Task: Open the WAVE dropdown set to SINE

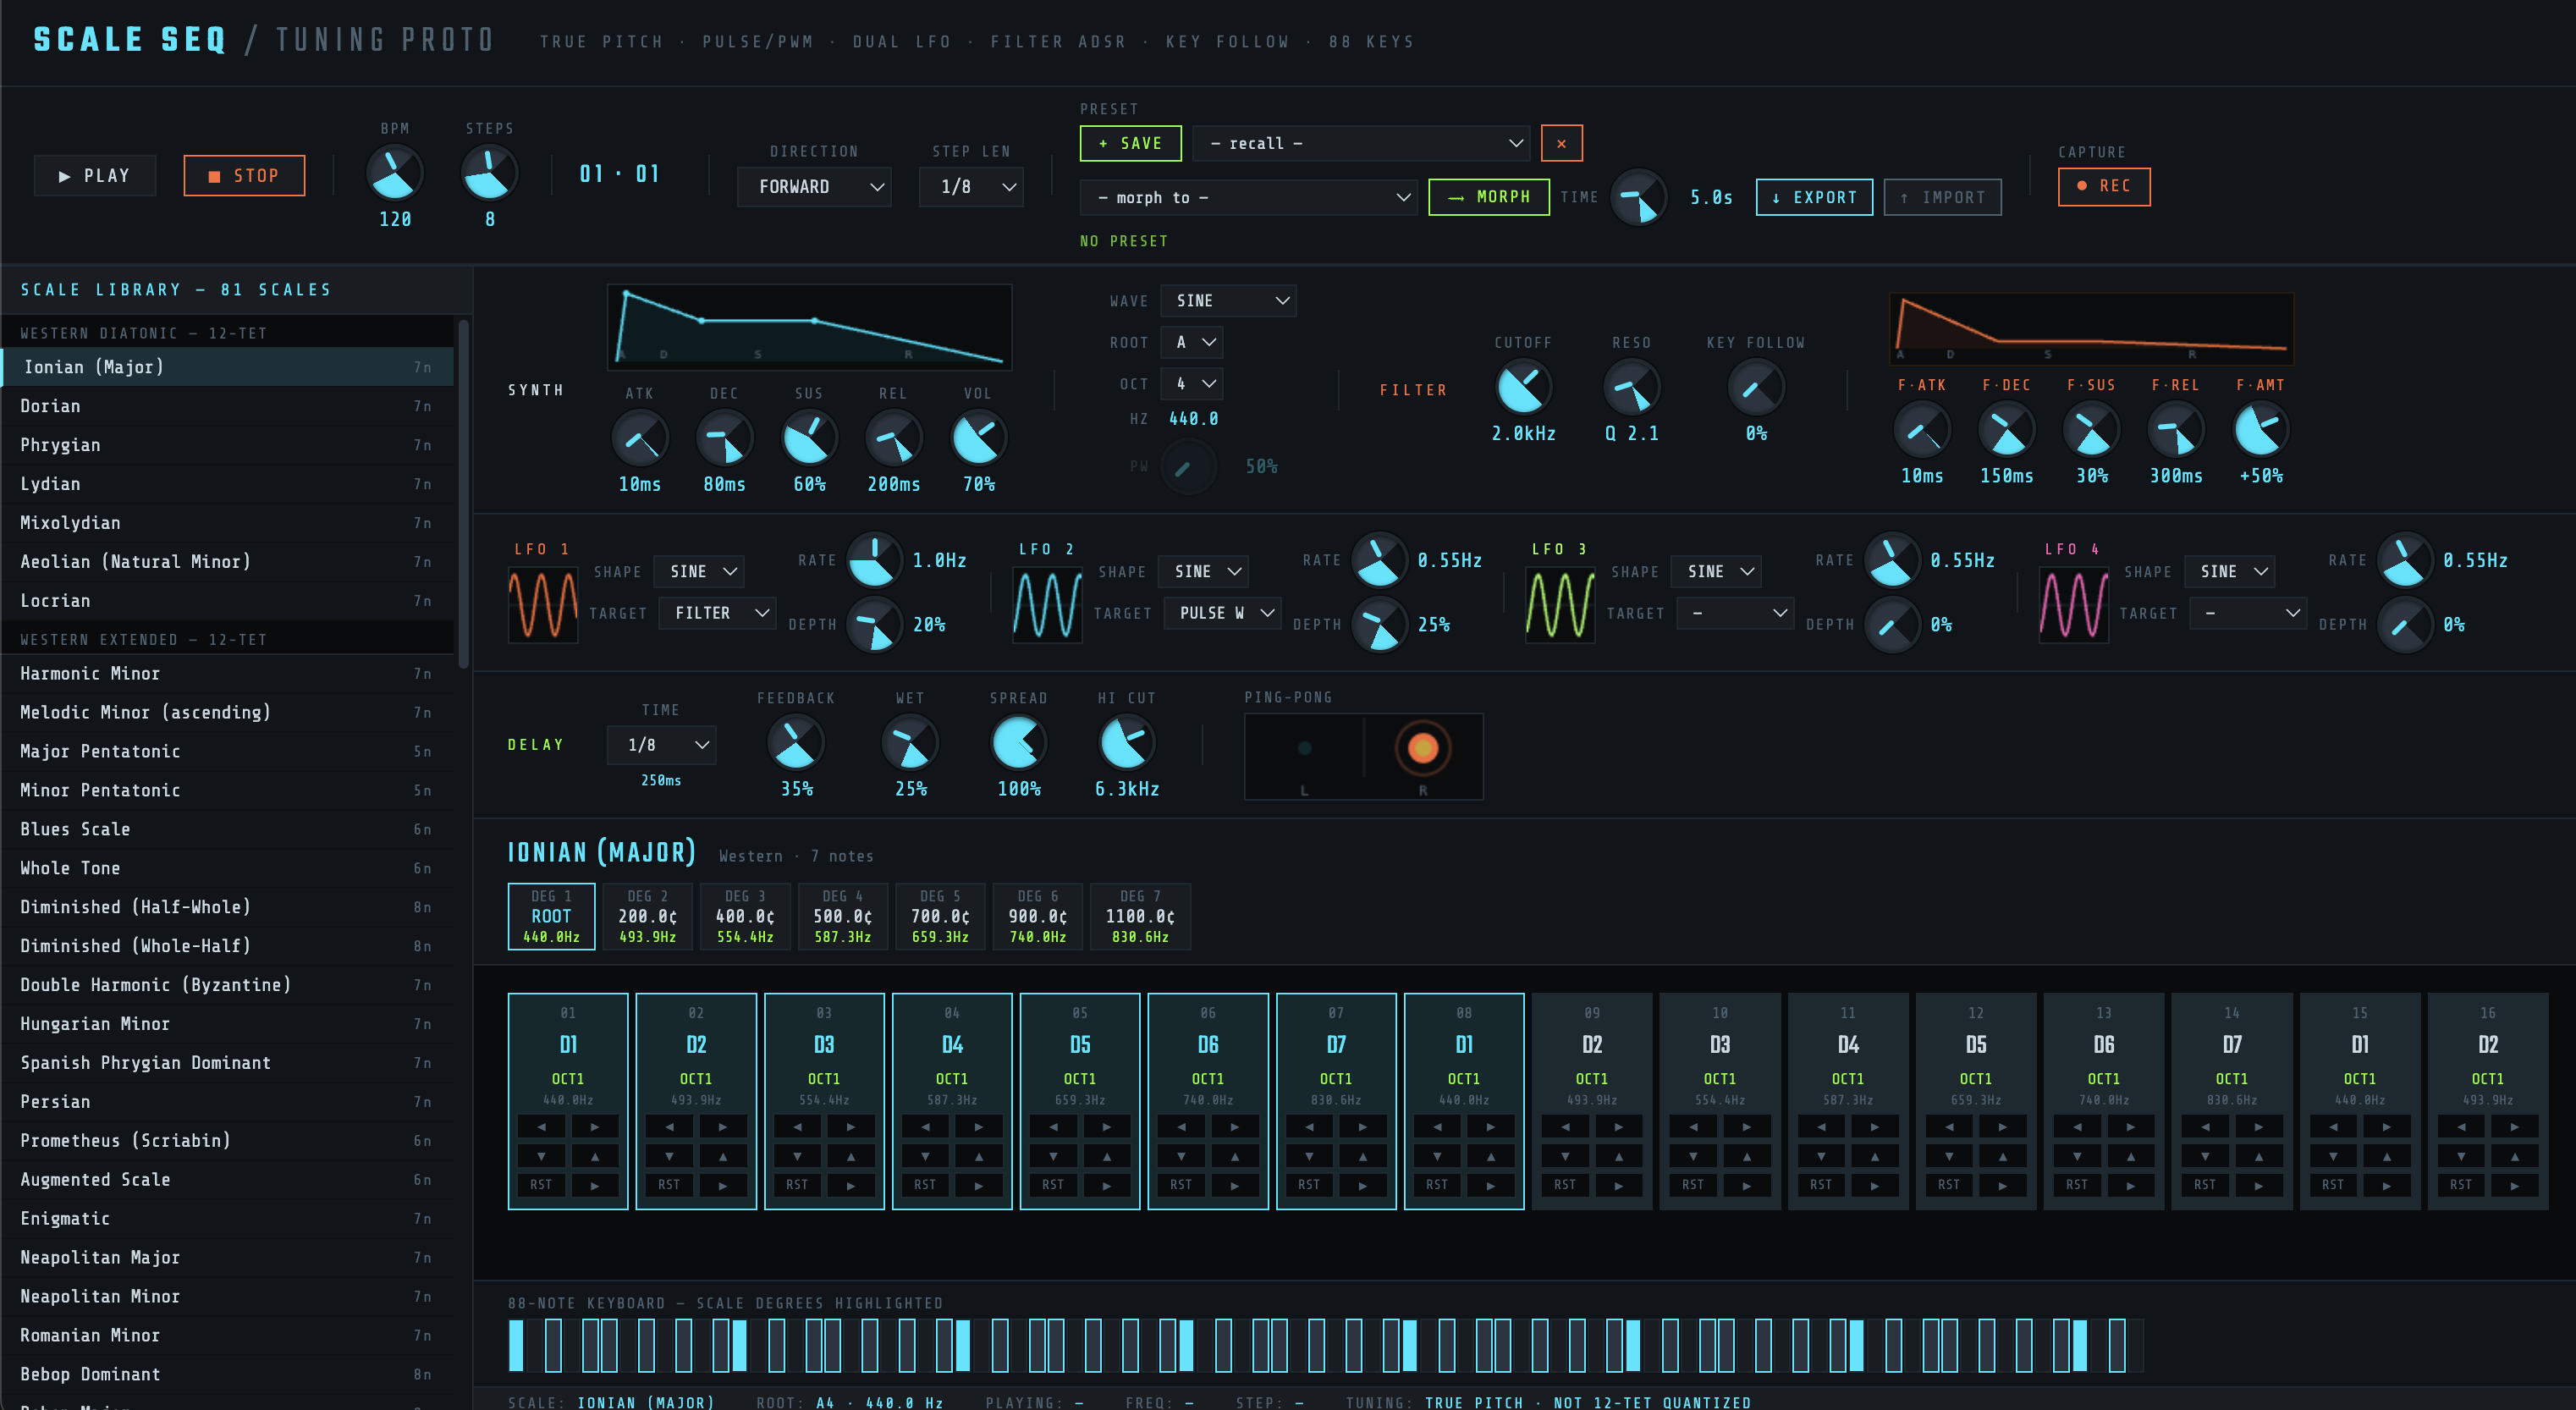Action: (x=1228, y=300)
